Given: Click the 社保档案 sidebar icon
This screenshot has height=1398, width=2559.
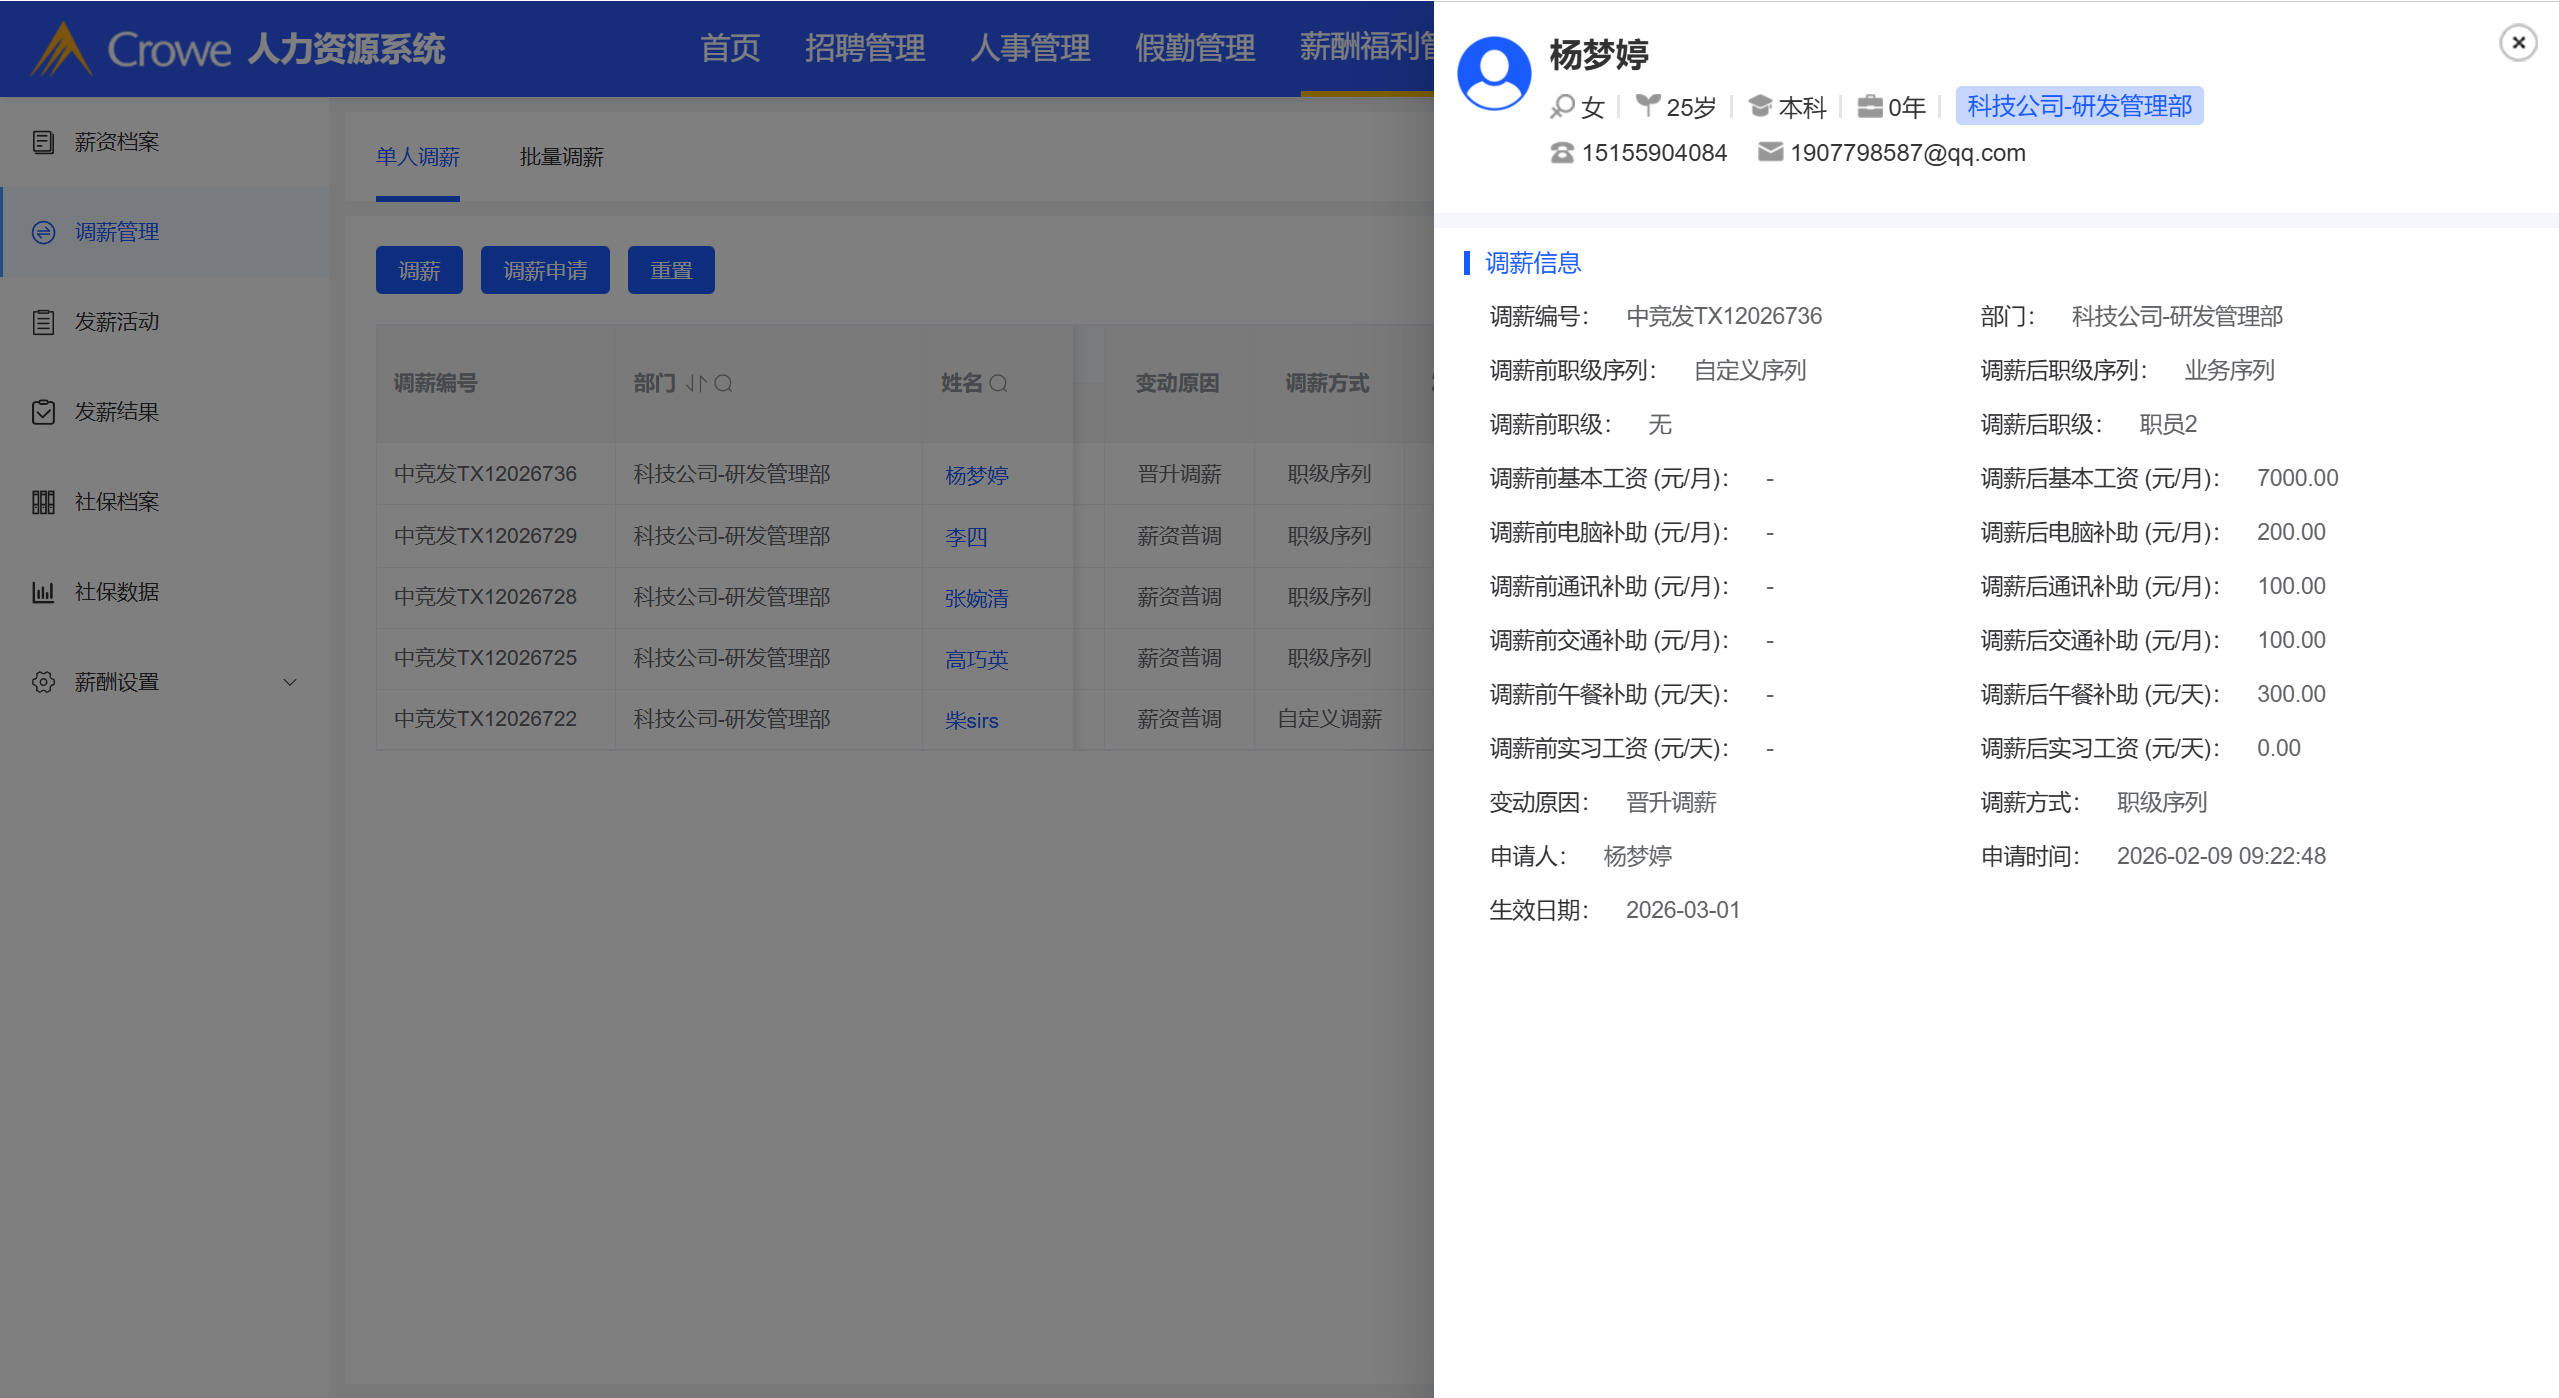Looking at the screenshot, I should point(43,502).
